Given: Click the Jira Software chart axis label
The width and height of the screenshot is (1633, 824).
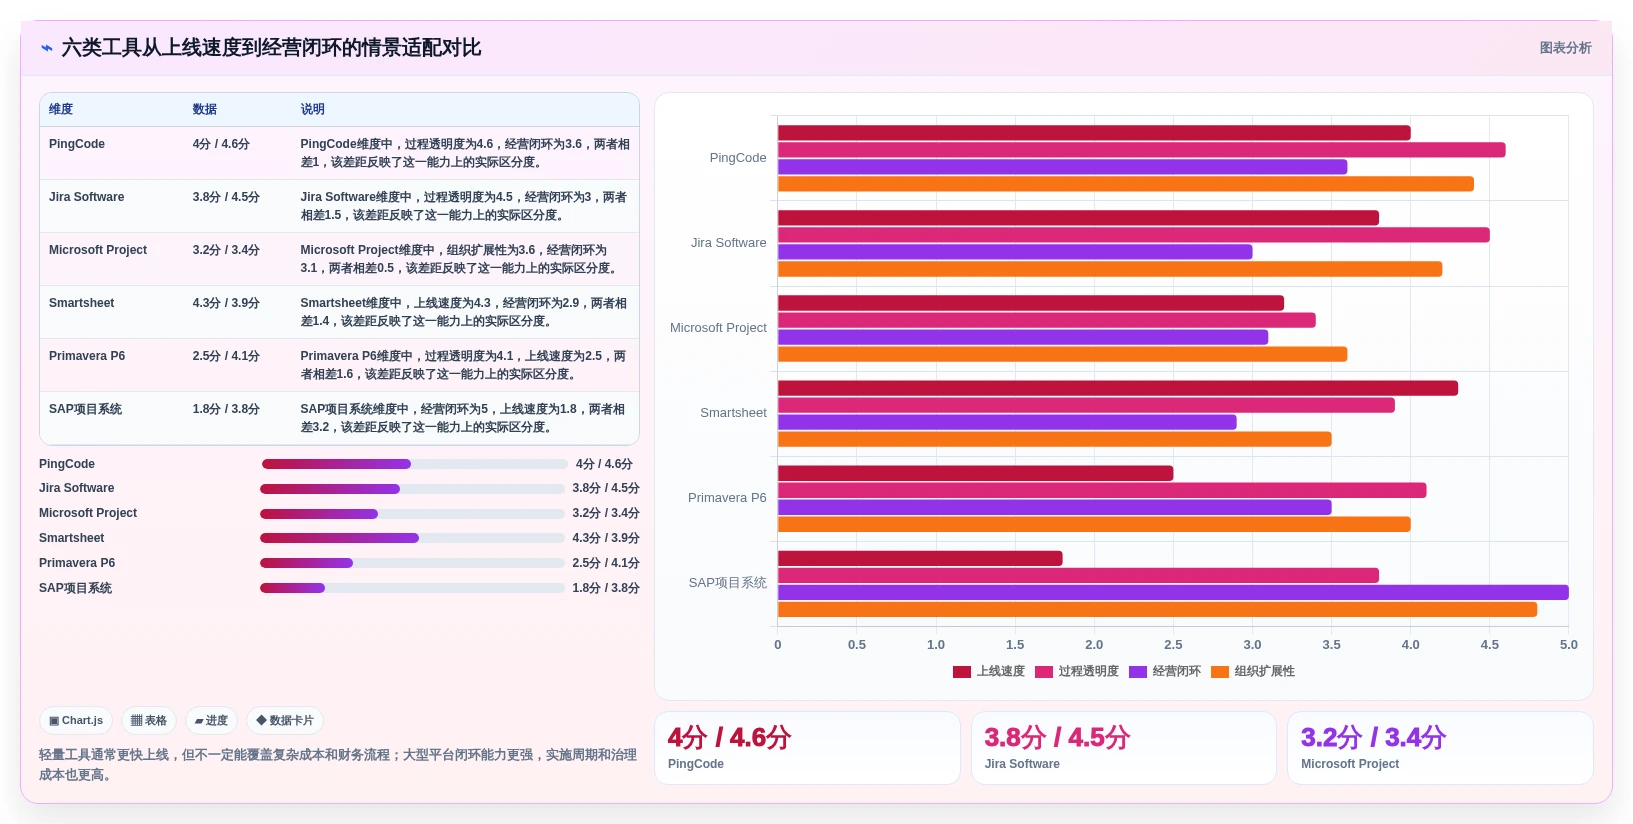Looking at the screenshot, I should 728,243.
